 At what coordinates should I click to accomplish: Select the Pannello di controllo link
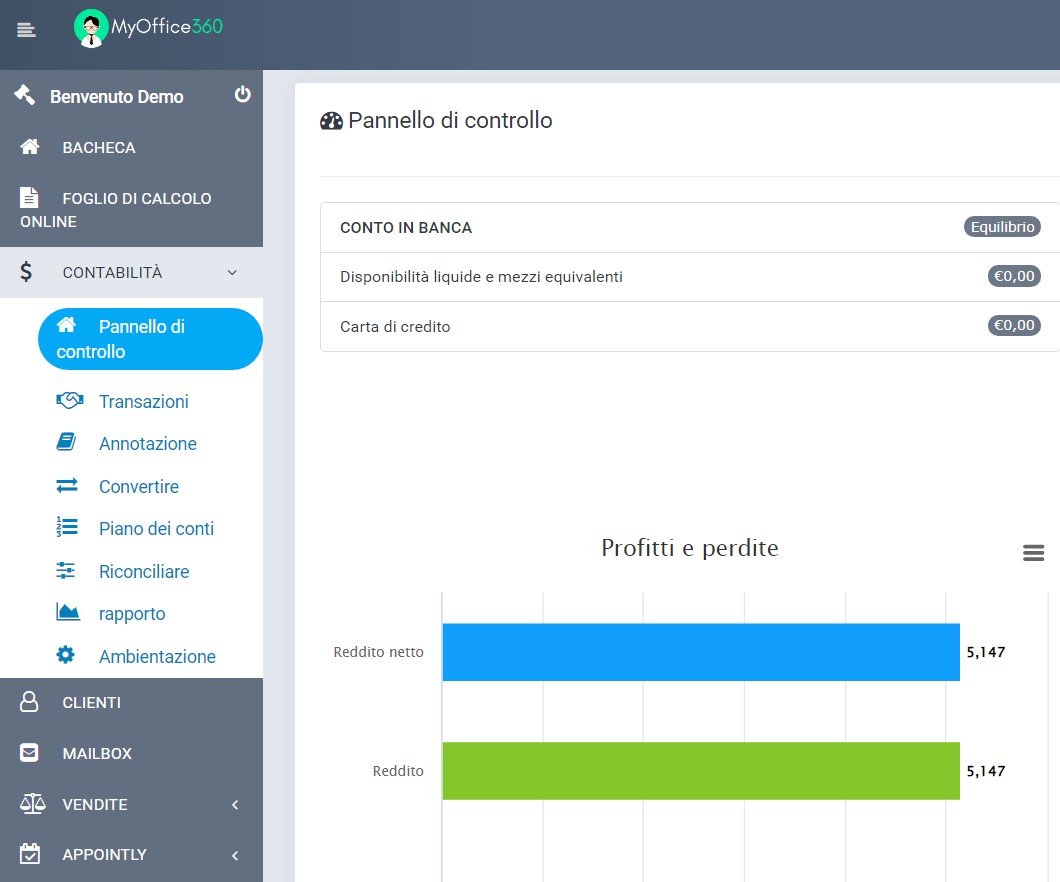(150, 339)
